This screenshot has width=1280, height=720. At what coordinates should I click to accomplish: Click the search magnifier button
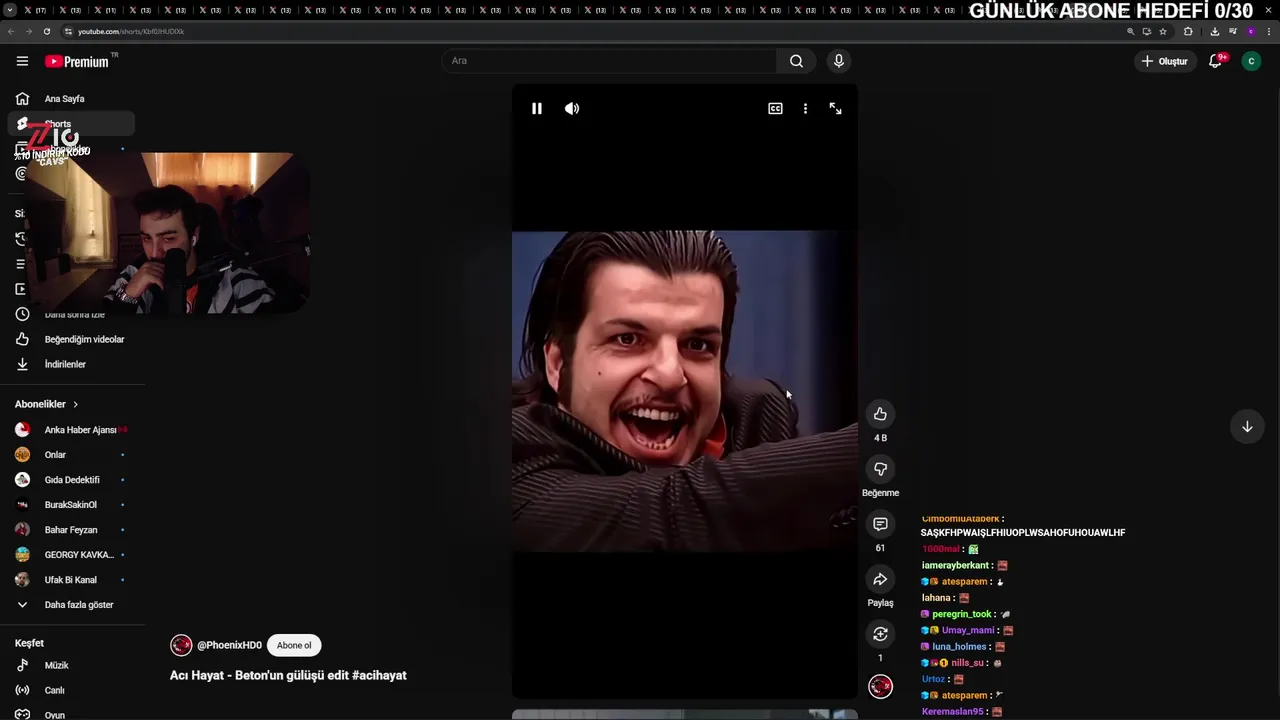point(796,61)
